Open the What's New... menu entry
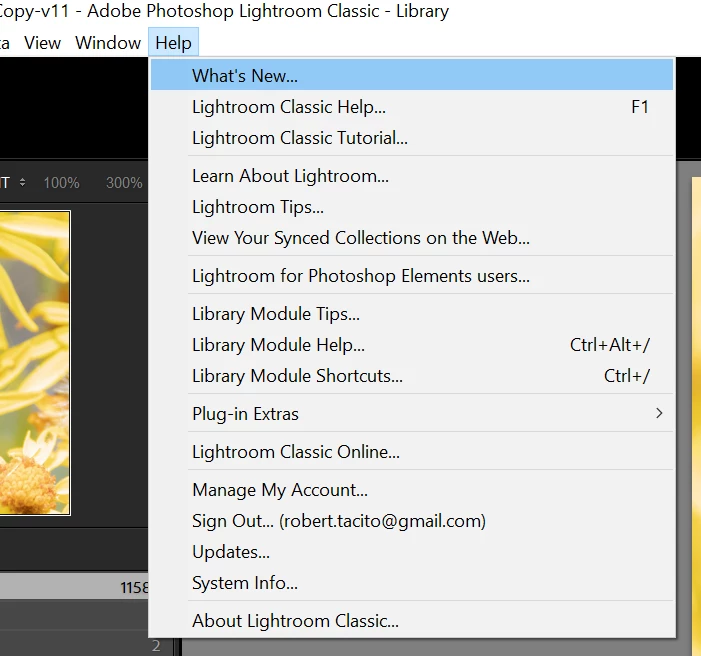 pyautogui.click(x=412, y=75)
